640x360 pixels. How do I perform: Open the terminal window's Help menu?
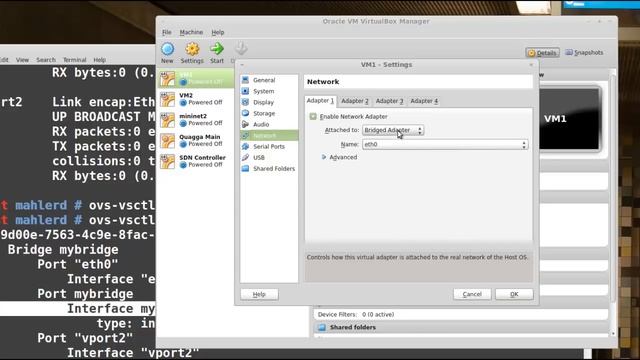pos(99,60)
